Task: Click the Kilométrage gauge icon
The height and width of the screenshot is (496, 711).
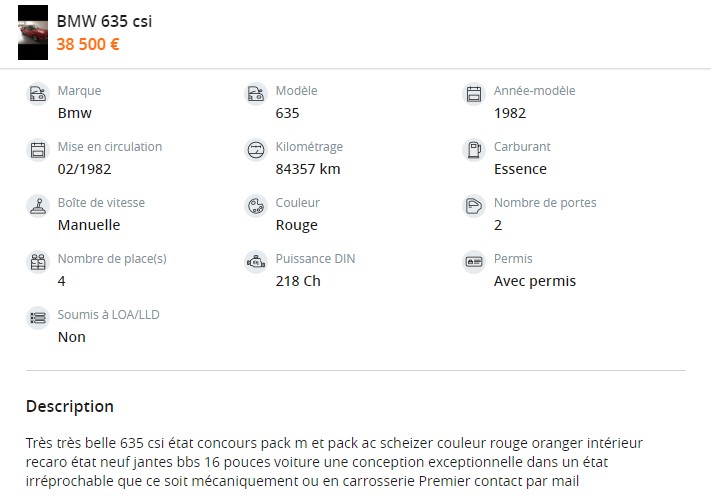Action: [255, 151]
